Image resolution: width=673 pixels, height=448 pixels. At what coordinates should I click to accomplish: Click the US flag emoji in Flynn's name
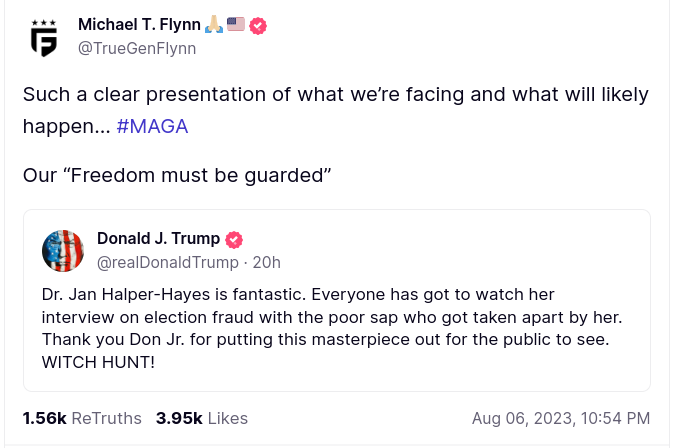coord(236,25)
